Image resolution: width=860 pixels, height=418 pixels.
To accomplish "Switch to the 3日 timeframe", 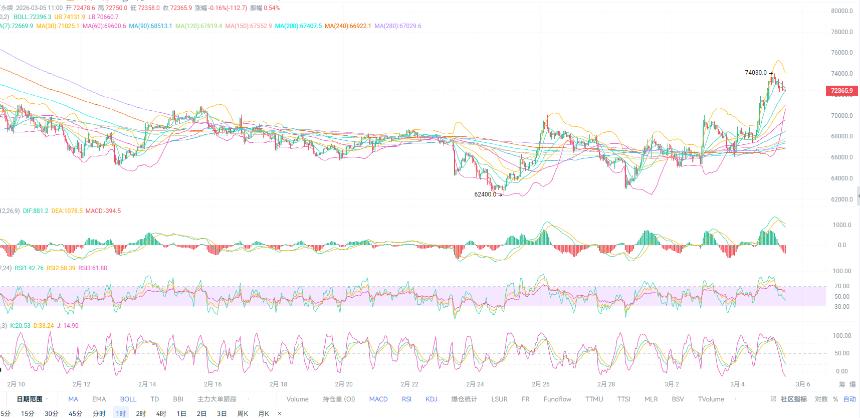I will pyautogui.click(x=222, y=413).
